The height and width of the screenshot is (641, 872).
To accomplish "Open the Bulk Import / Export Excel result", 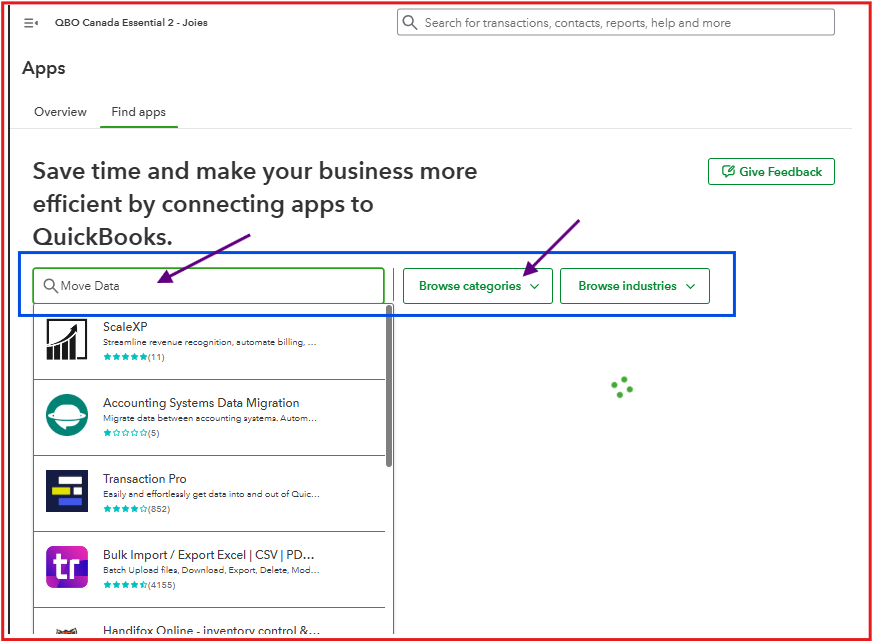I will tap(209, 569).
